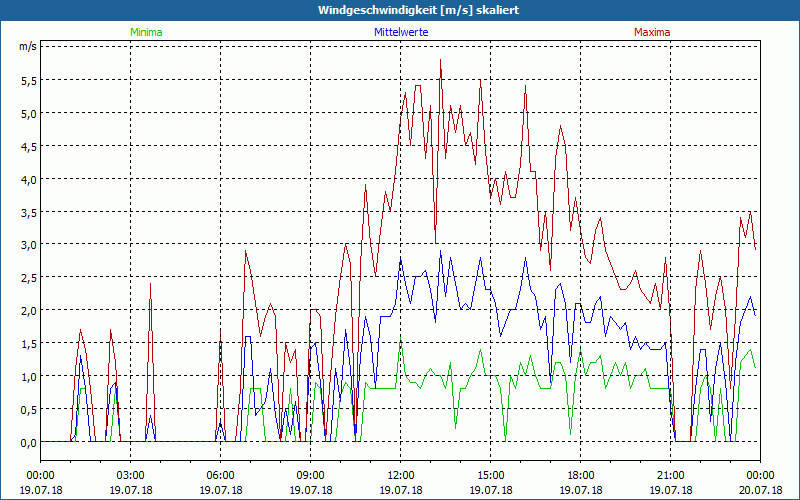Image resolution: width=800 pixels, height=500 pixels.
Task: Click the 0,5 value on y-axis
Action: pos(28,410)
